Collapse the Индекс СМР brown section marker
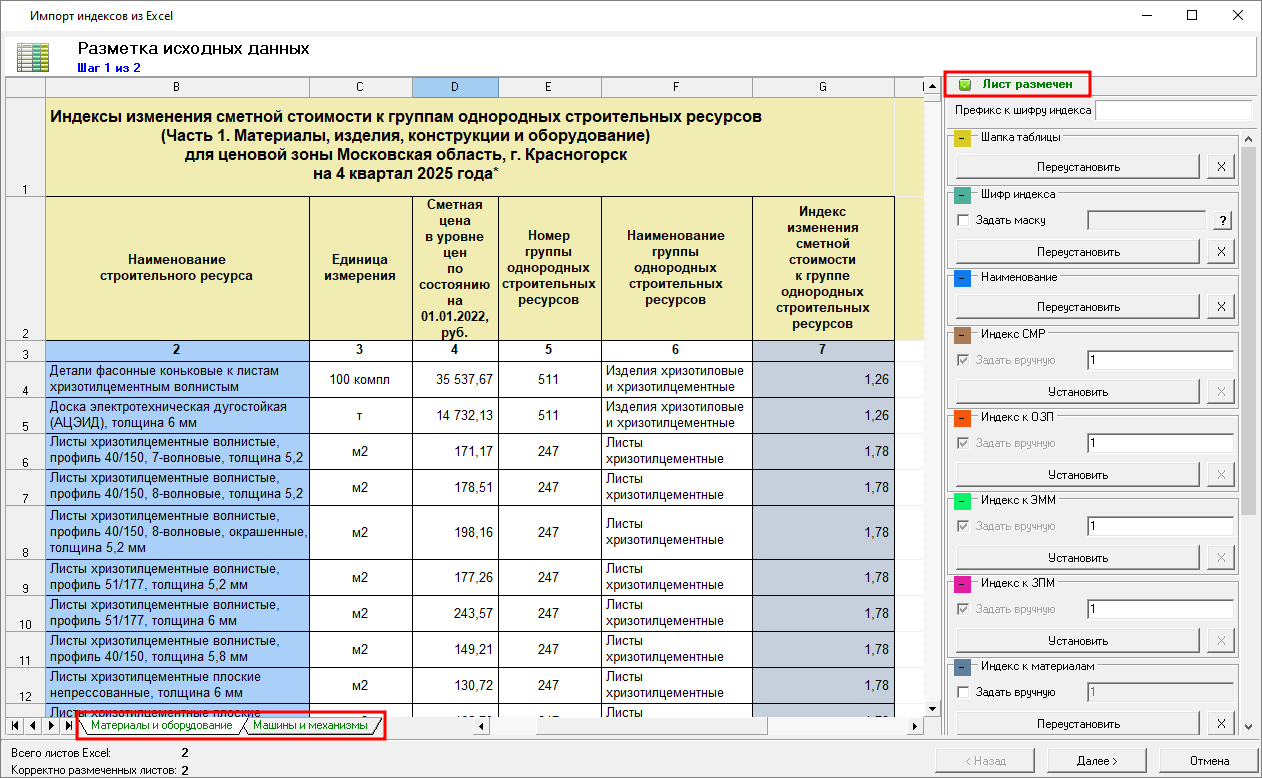This screenshot has height=778, width=1262. coord(963,334)
